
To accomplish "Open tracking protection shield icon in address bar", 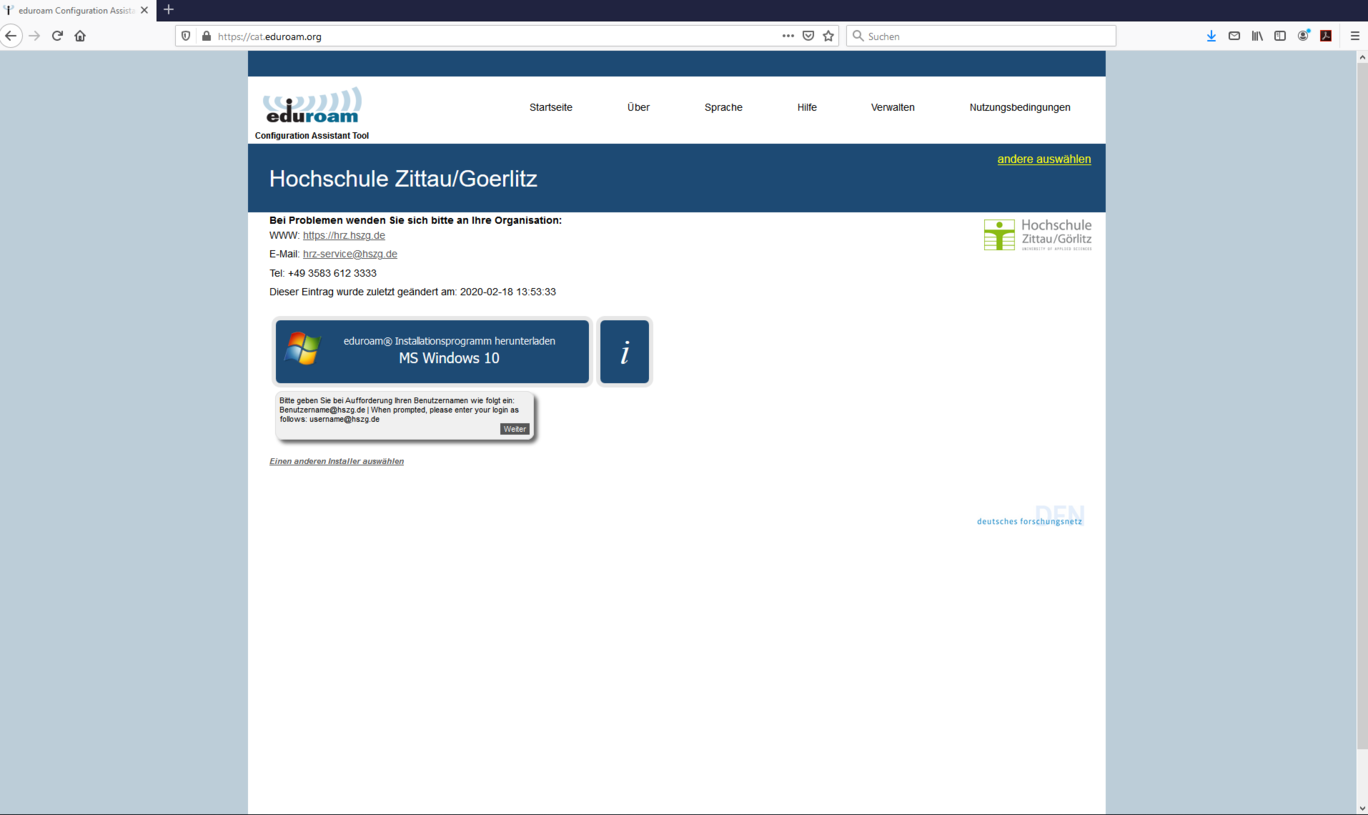I will (186, 36).
